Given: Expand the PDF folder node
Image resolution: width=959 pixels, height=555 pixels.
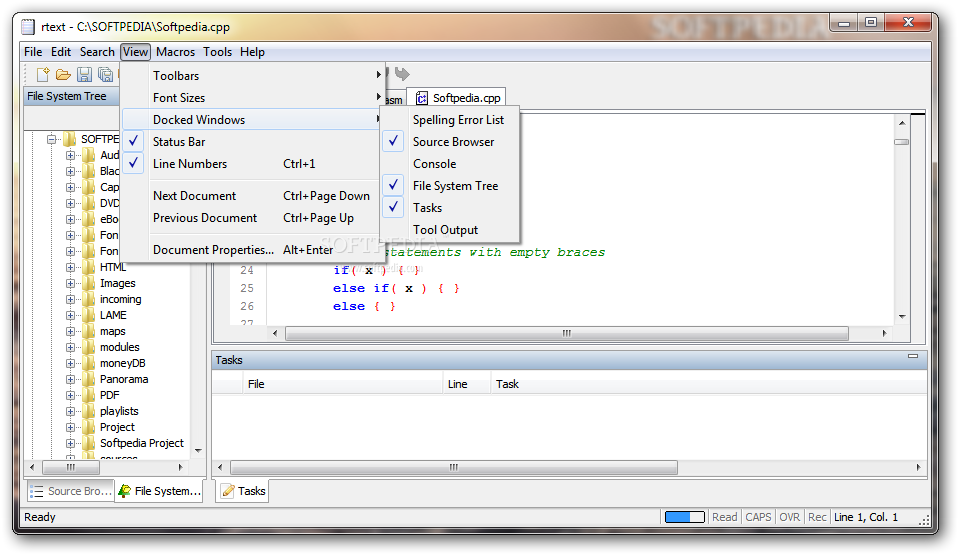Looking at the screenshot, I should pos(70,395).
